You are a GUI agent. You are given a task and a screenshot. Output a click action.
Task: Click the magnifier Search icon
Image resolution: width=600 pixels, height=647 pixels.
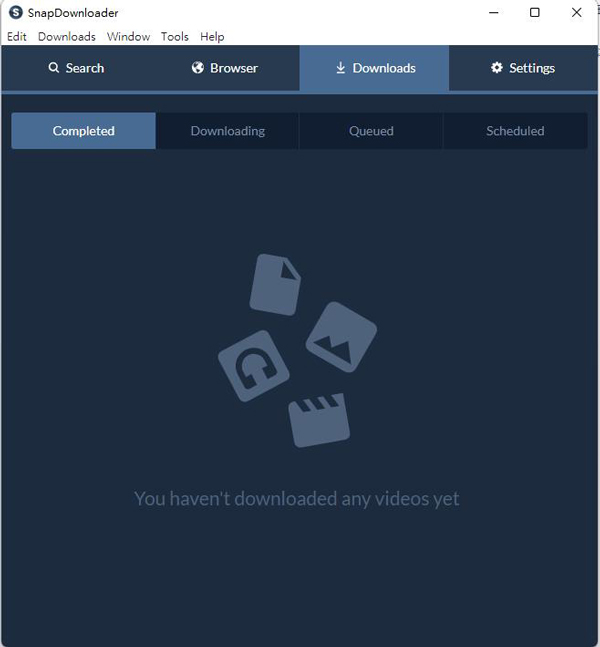(x=54, y=68)
